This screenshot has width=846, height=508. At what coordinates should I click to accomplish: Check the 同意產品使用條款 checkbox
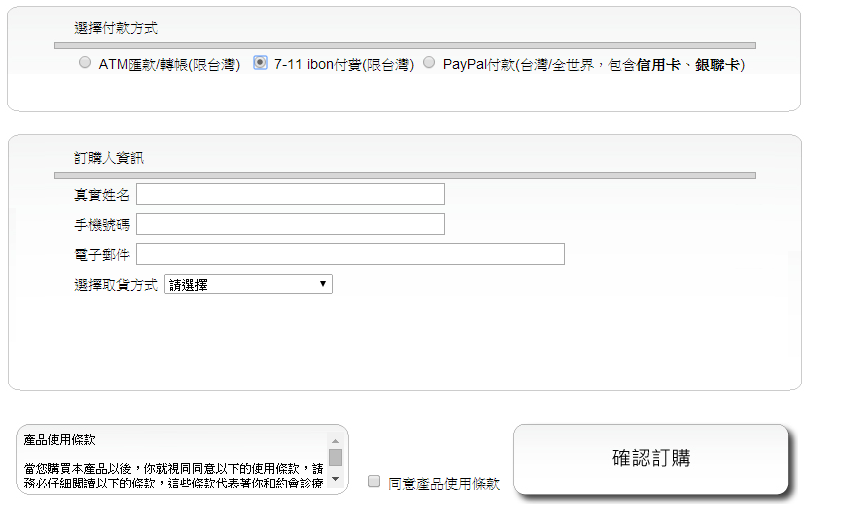374,482
